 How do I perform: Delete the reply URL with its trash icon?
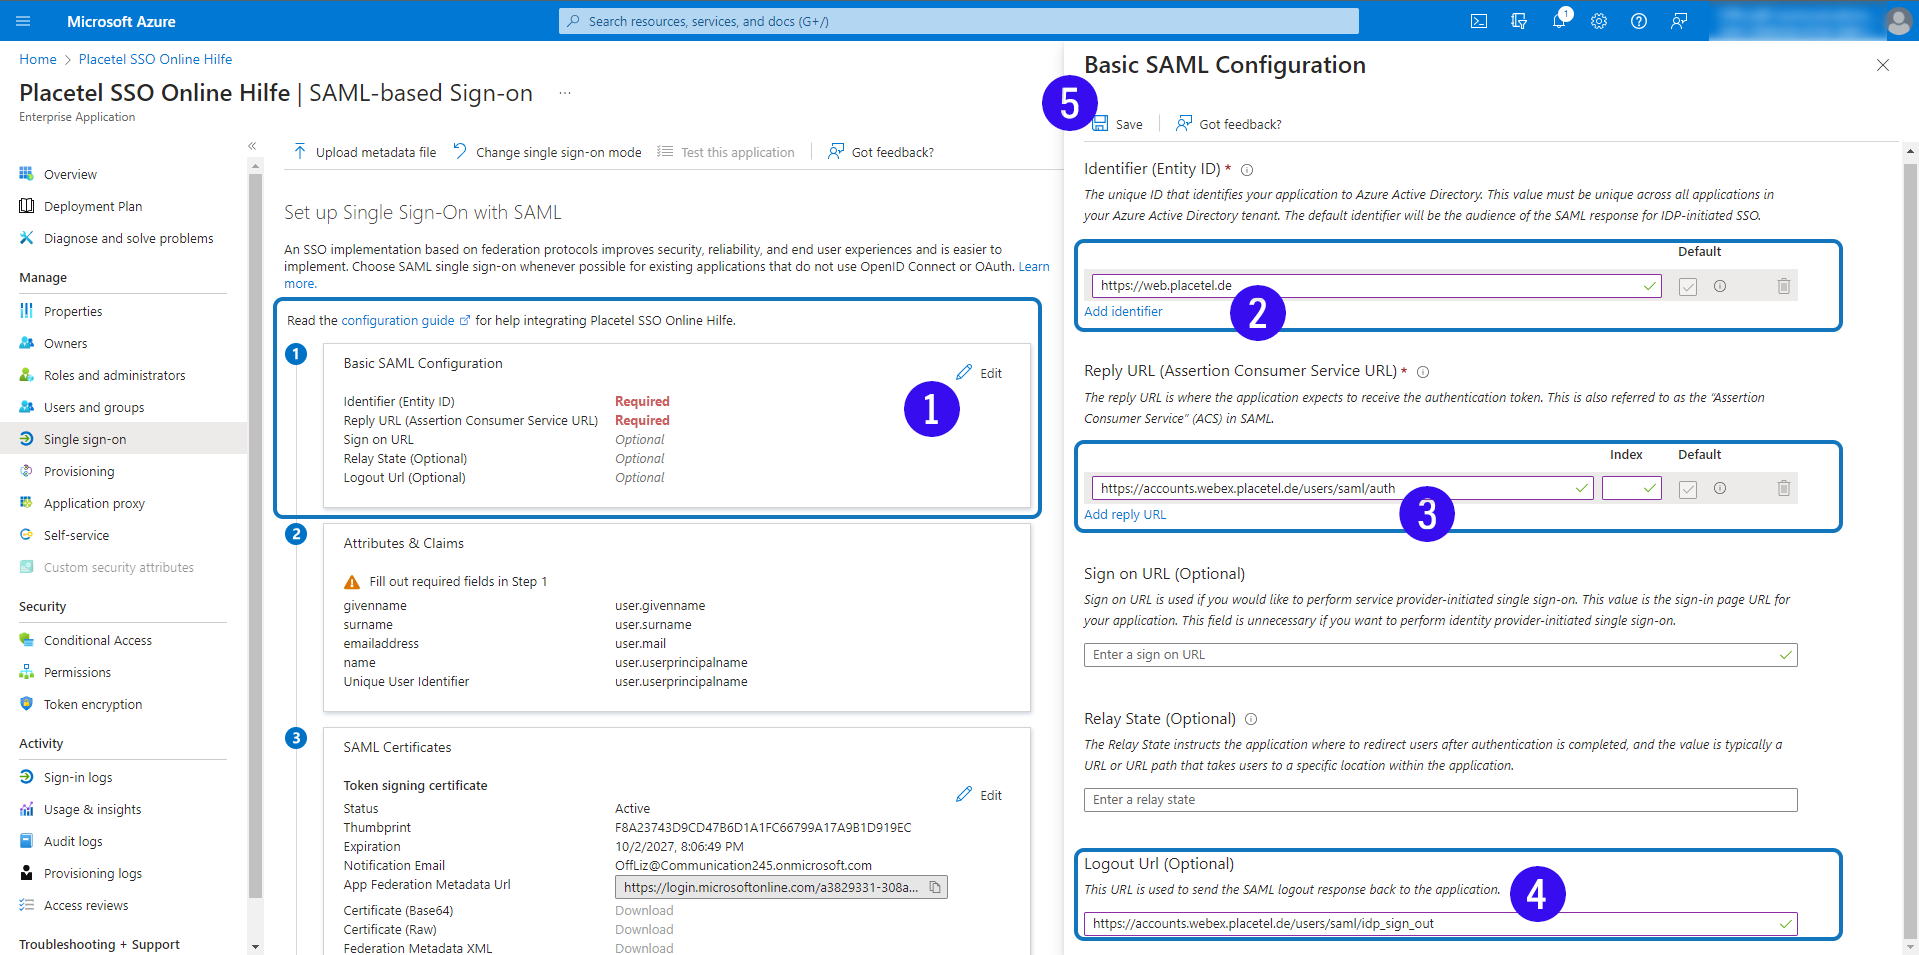[x=1784, y=488]
